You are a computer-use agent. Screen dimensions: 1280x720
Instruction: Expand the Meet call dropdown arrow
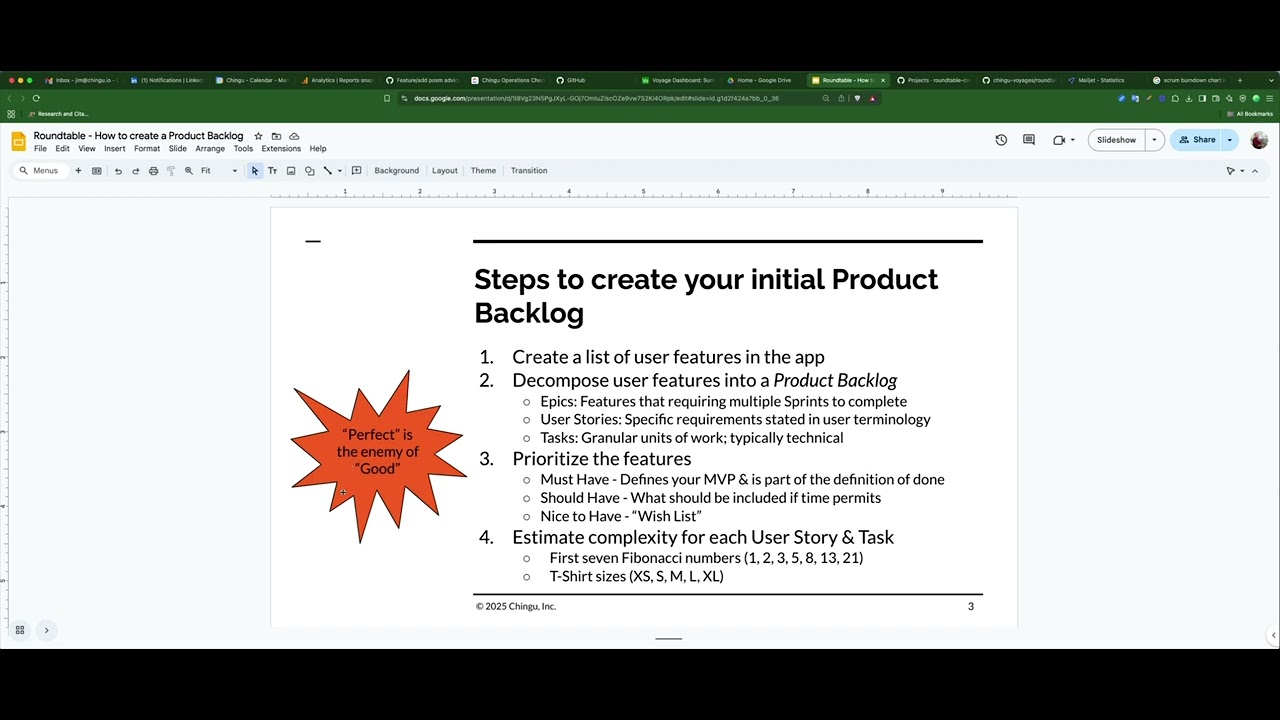pyautogui.click(x=1073, y=140)
